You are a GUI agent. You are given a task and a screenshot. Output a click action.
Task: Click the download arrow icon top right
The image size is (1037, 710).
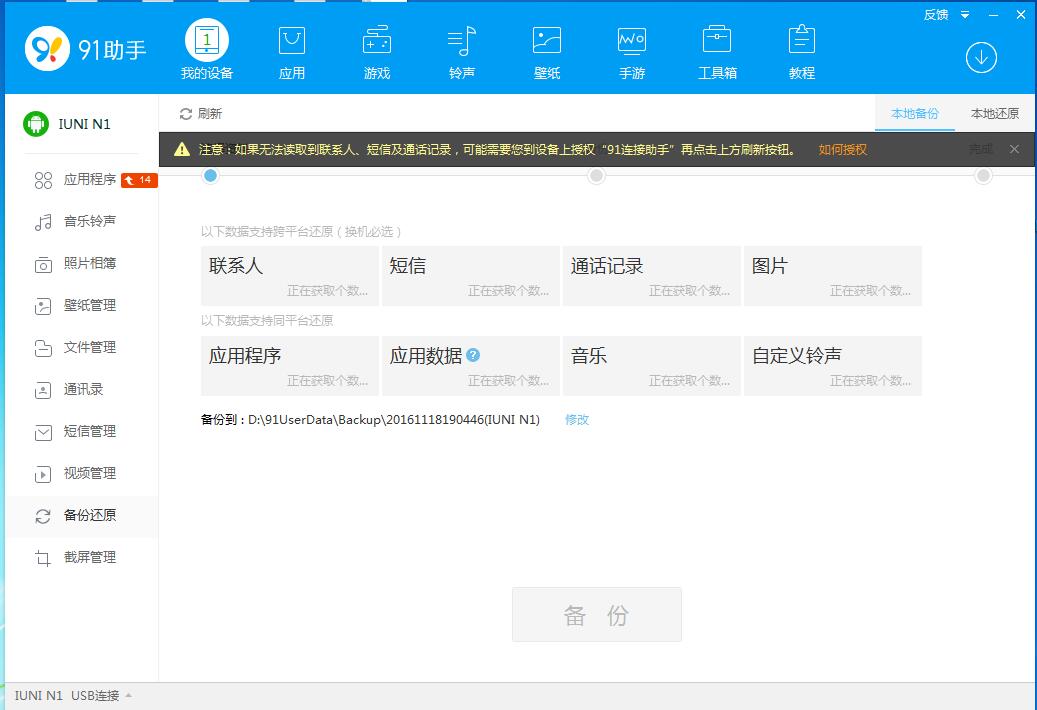980,58
